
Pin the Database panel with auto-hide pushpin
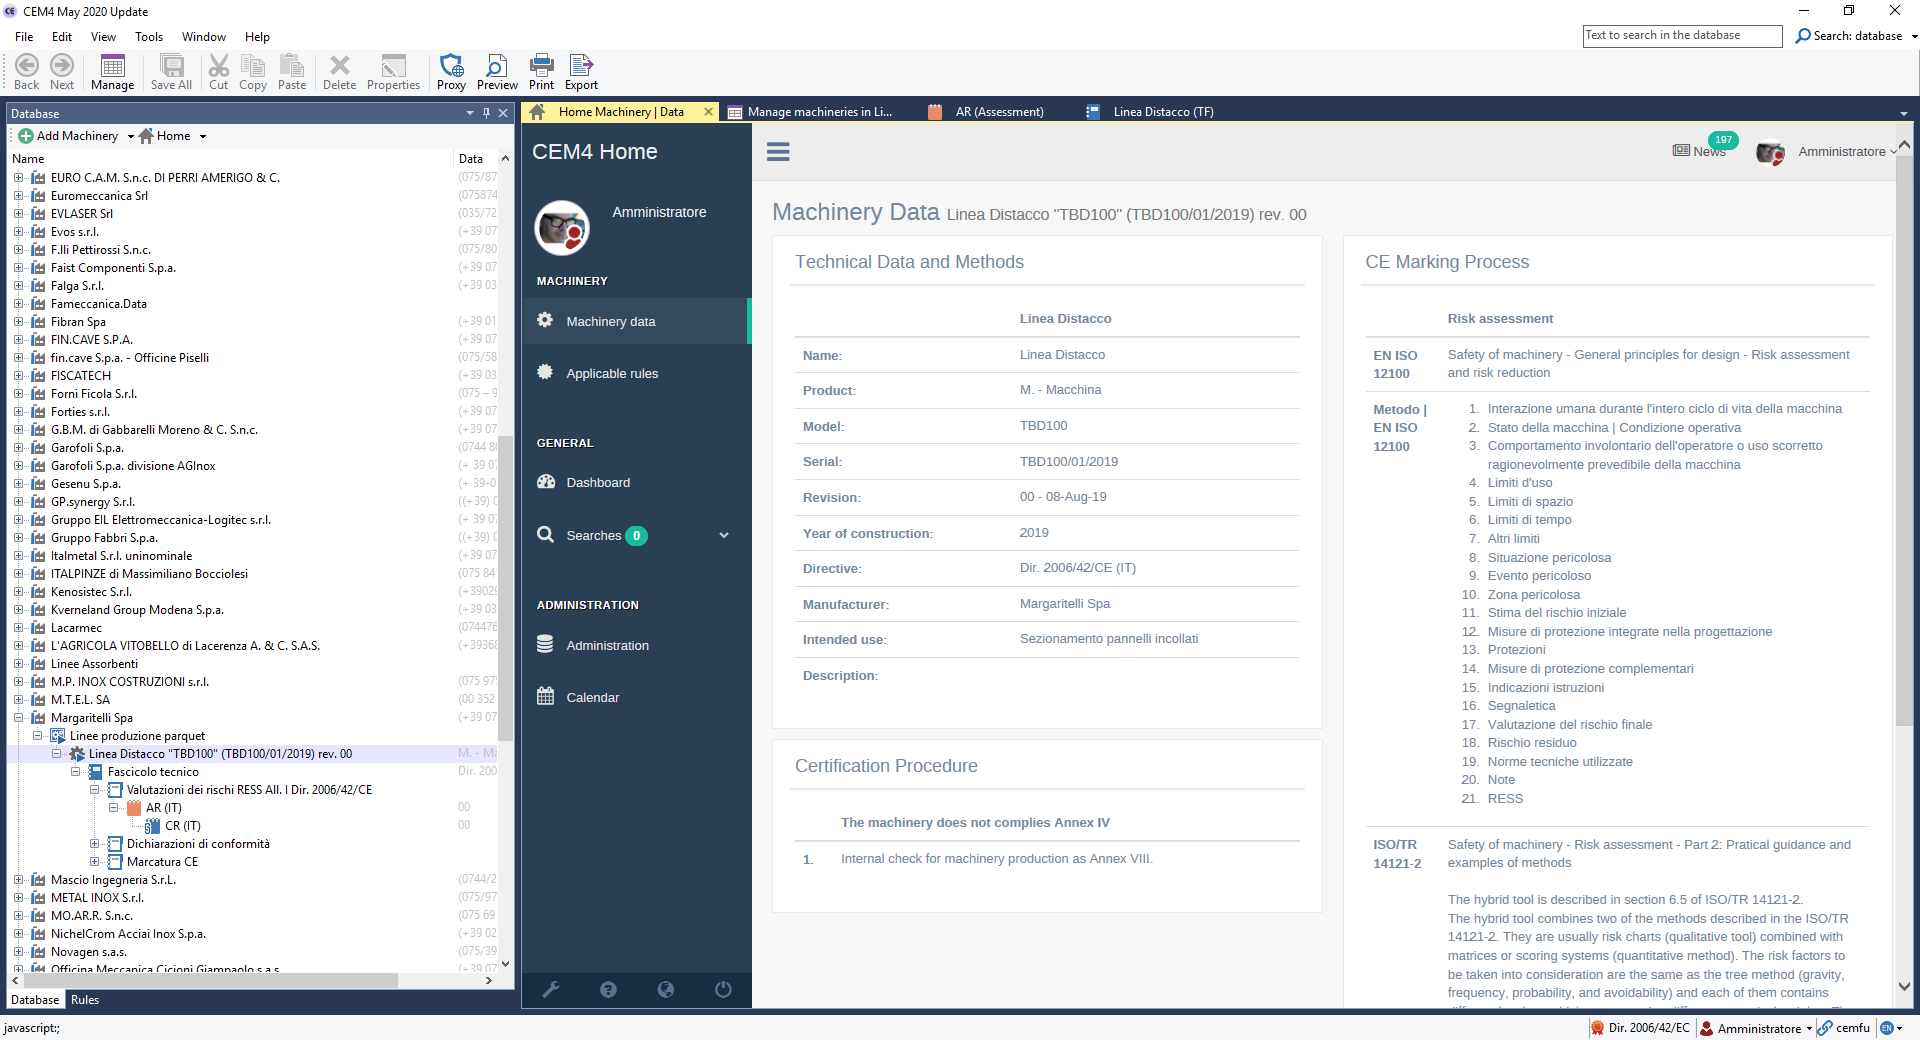tap(487, 113)
